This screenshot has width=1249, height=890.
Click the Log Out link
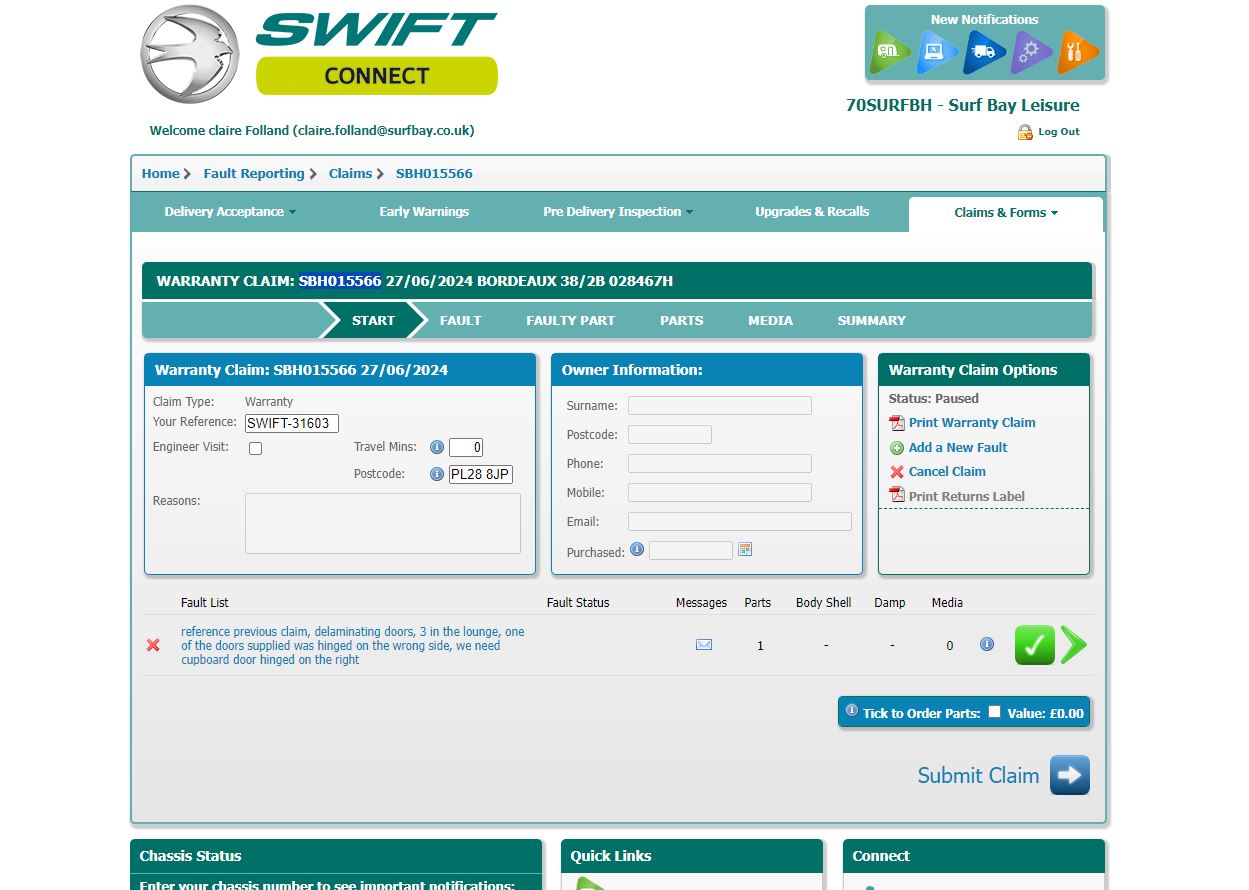click(x=1059, y=132)
